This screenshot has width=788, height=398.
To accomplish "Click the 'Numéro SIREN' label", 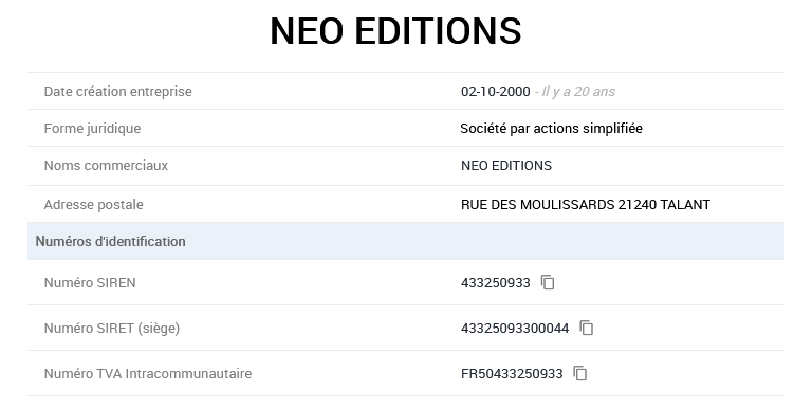I will point(89,283).
